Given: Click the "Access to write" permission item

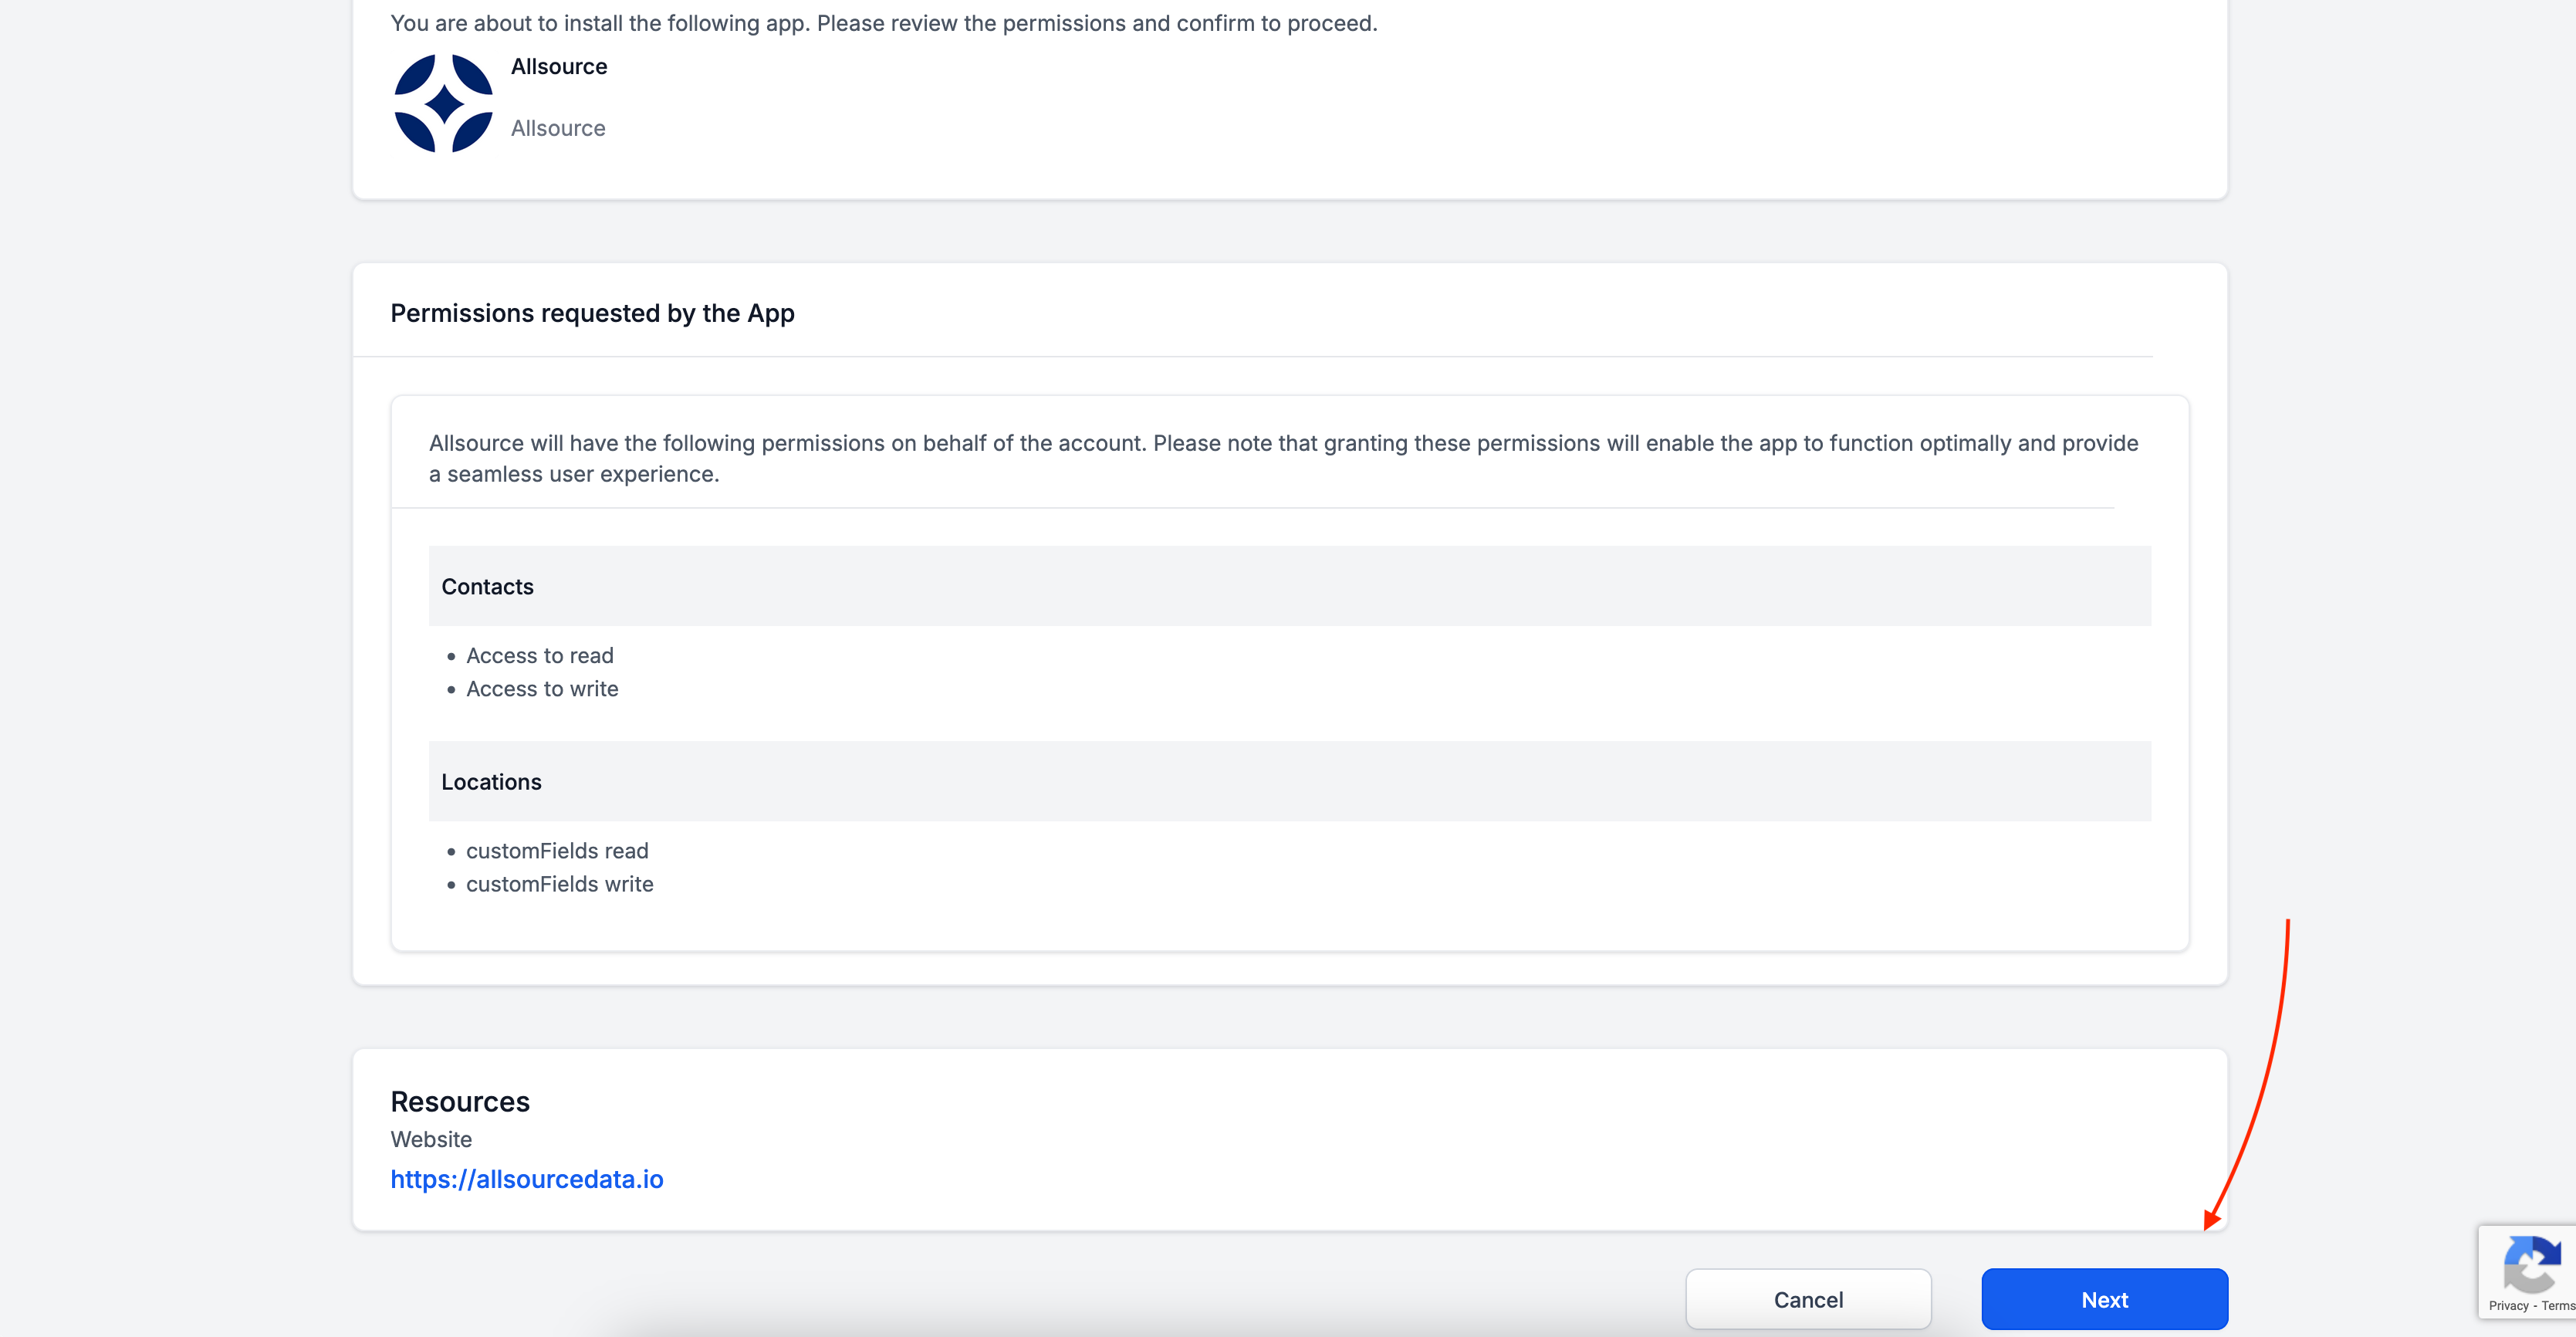Looking at the screenshot, I should (x=541, y=689).
